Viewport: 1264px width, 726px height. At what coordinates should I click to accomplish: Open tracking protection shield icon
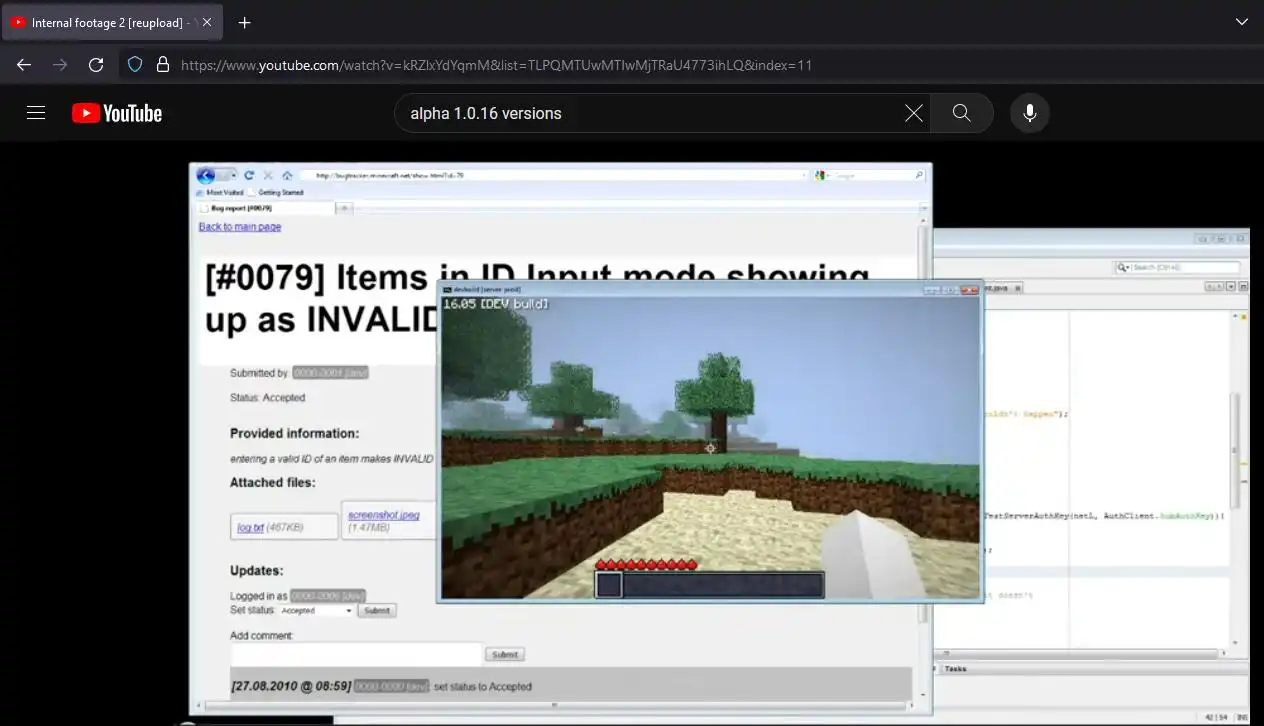(x=135, y=65)
